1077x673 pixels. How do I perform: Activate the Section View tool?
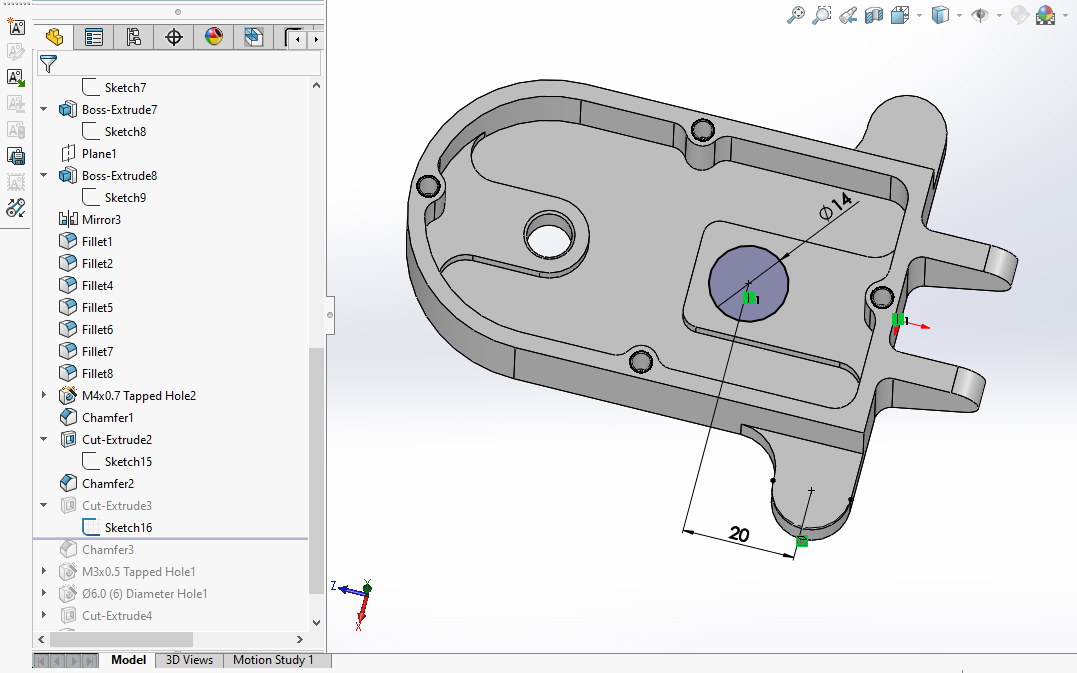[874, 15]
